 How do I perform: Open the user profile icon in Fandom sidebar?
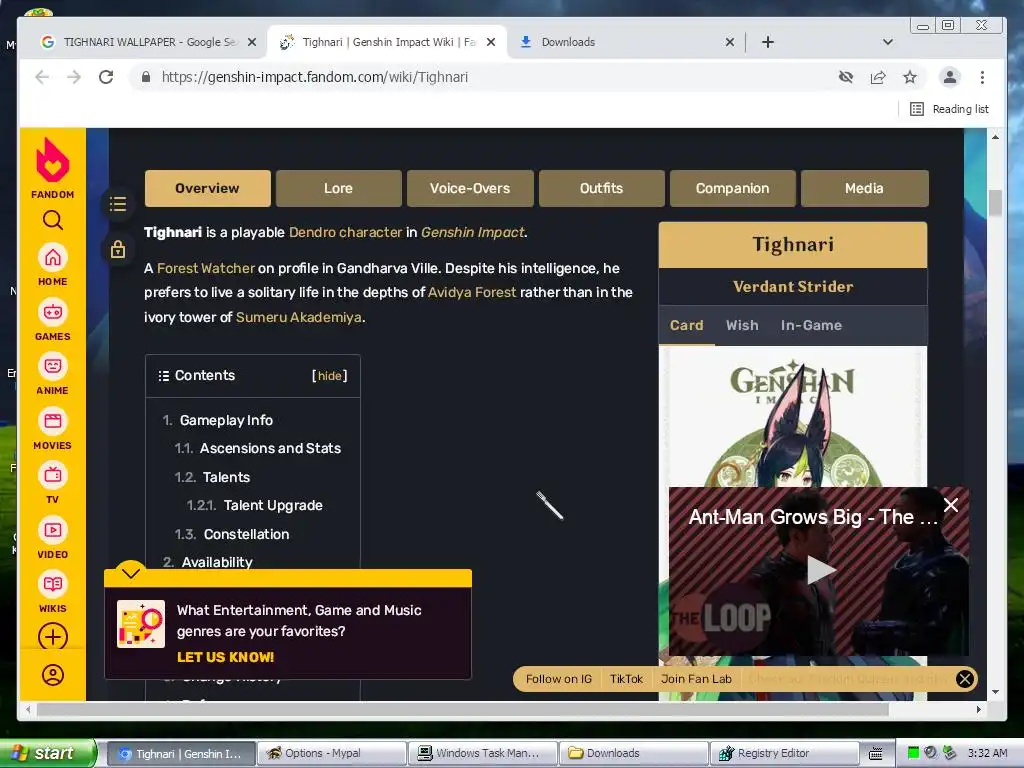coord(53,675)
